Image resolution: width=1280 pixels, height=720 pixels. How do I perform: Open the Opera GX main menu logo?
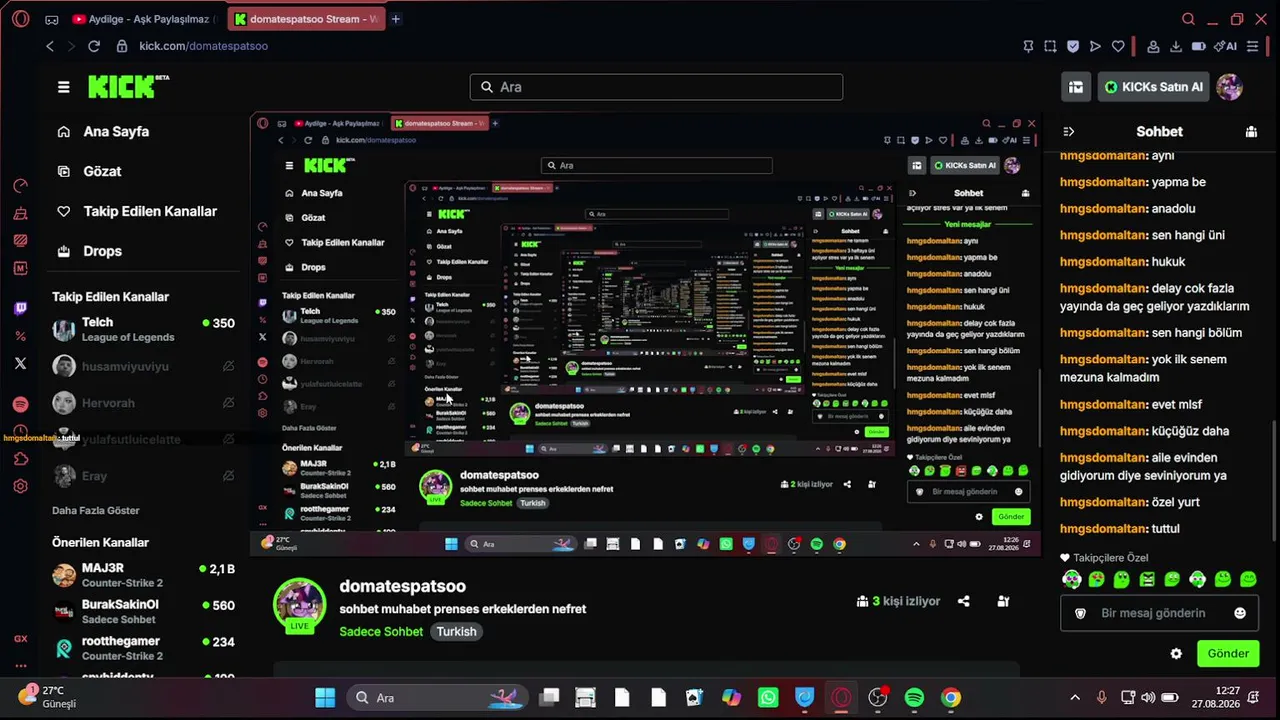pyautogui.click(x=20, y=19)
